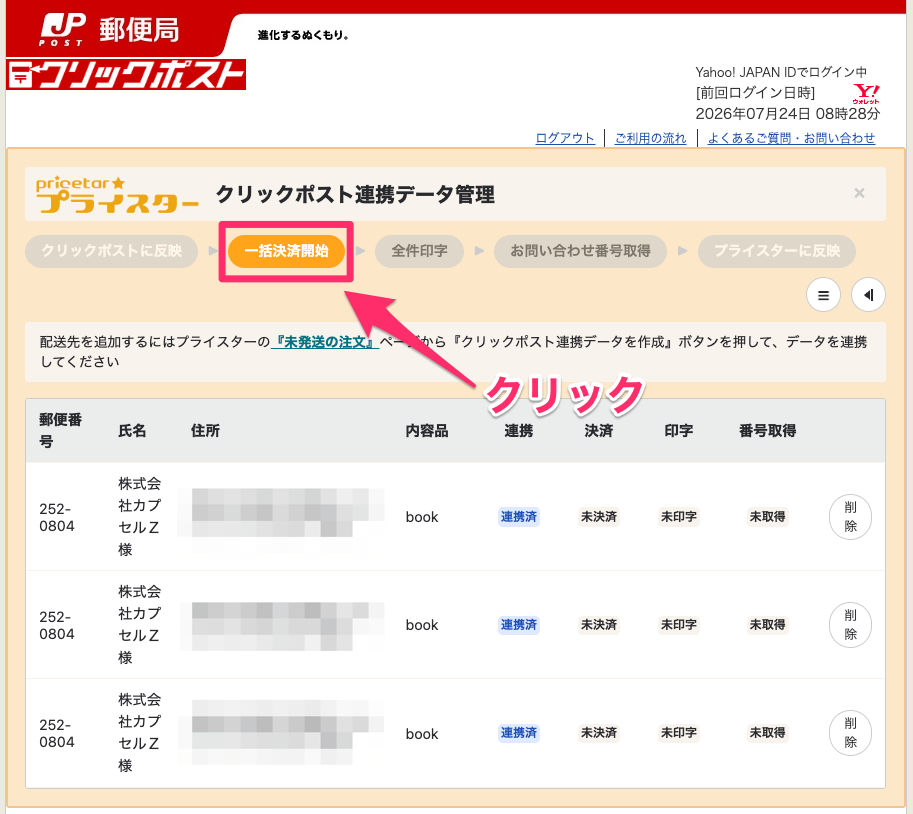This screenshot has height=814, width=913.
Task: Click the 住所 column header
Action: click(205, 431)
